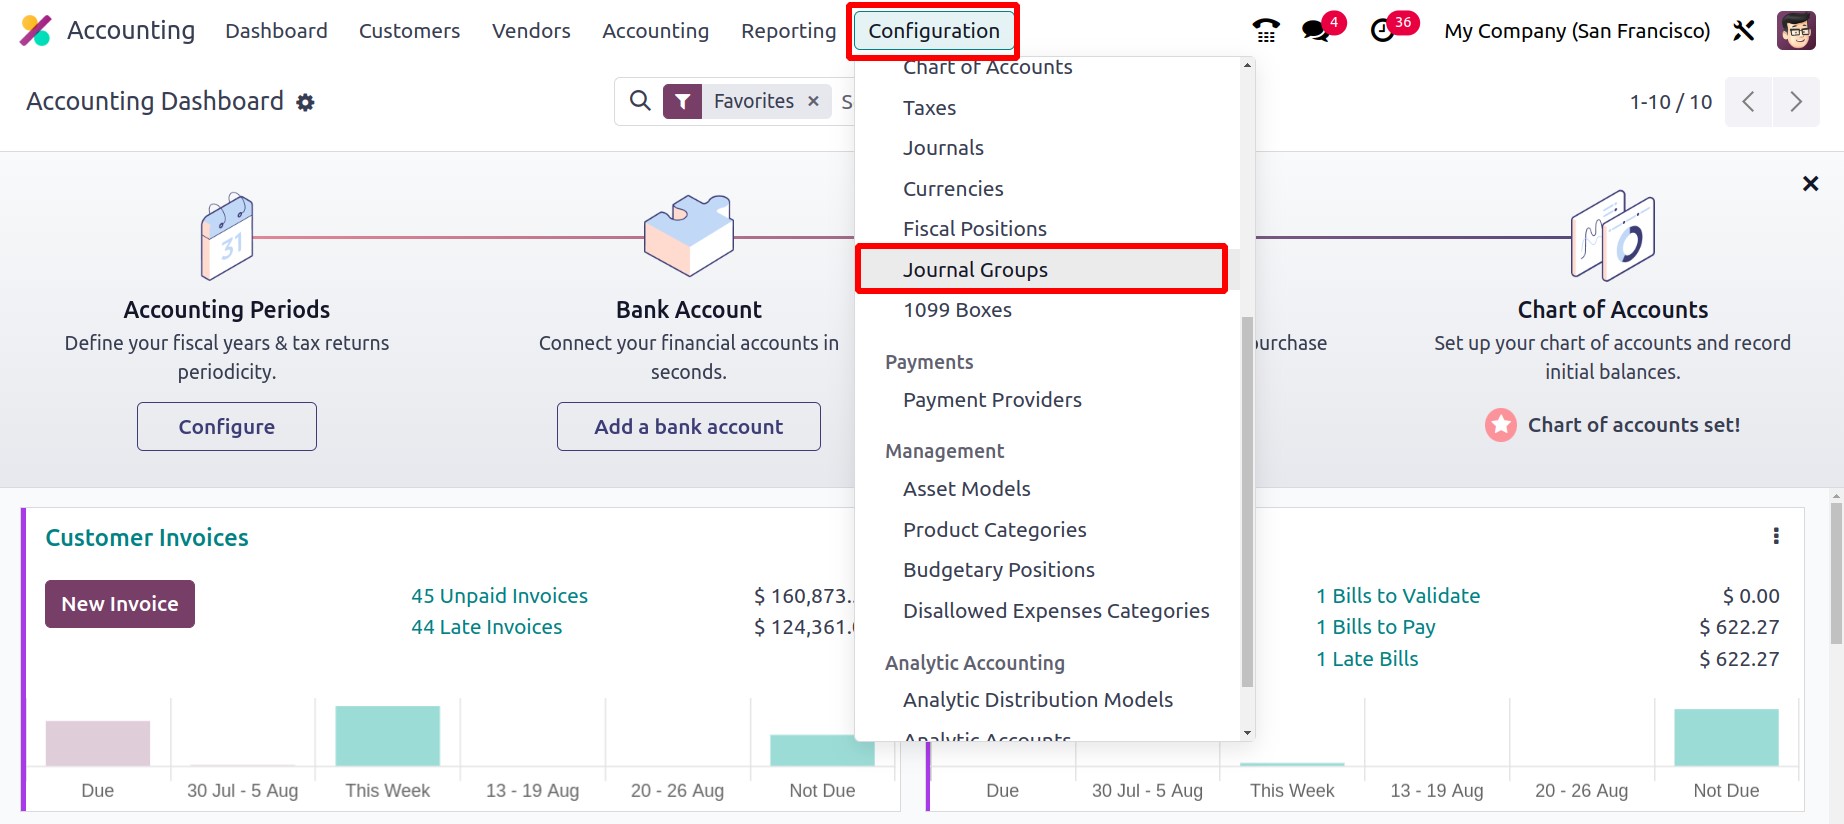Click the Accounting app logo
The height and width of the screenshot is (824, 1844).
click(x=36, y=31)
